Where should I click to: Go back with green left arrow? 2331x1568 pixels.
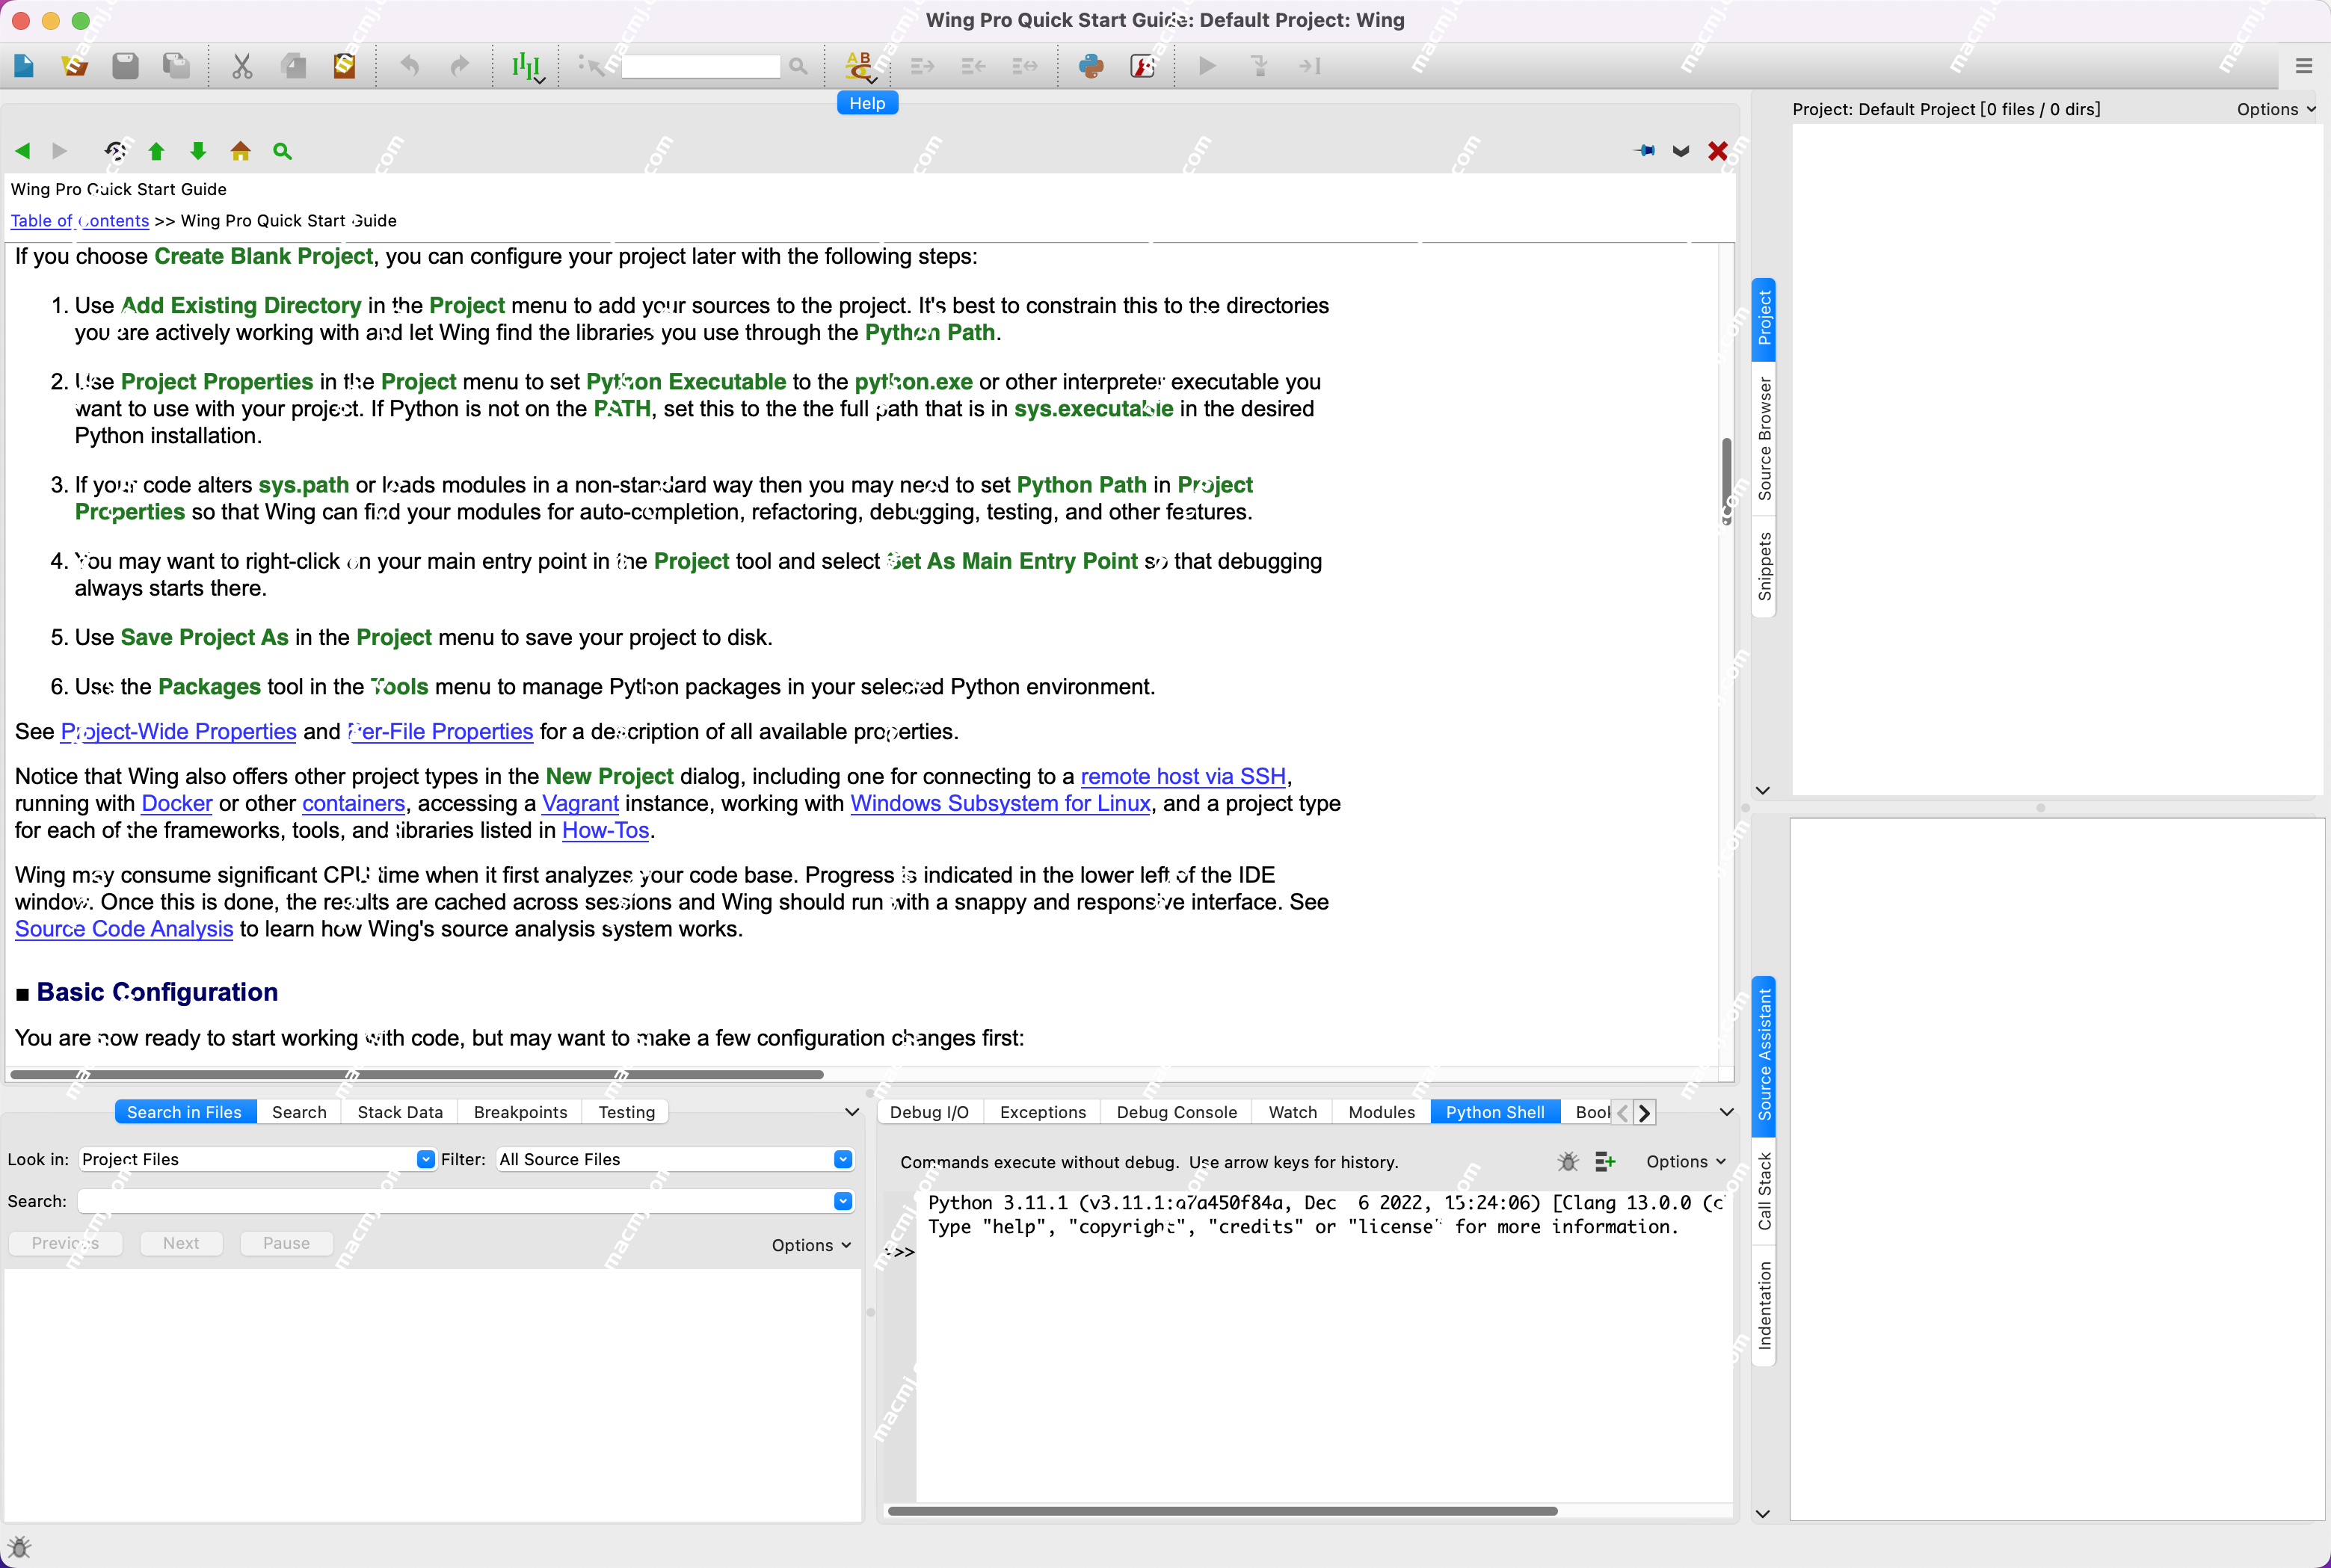pos(22,151)
